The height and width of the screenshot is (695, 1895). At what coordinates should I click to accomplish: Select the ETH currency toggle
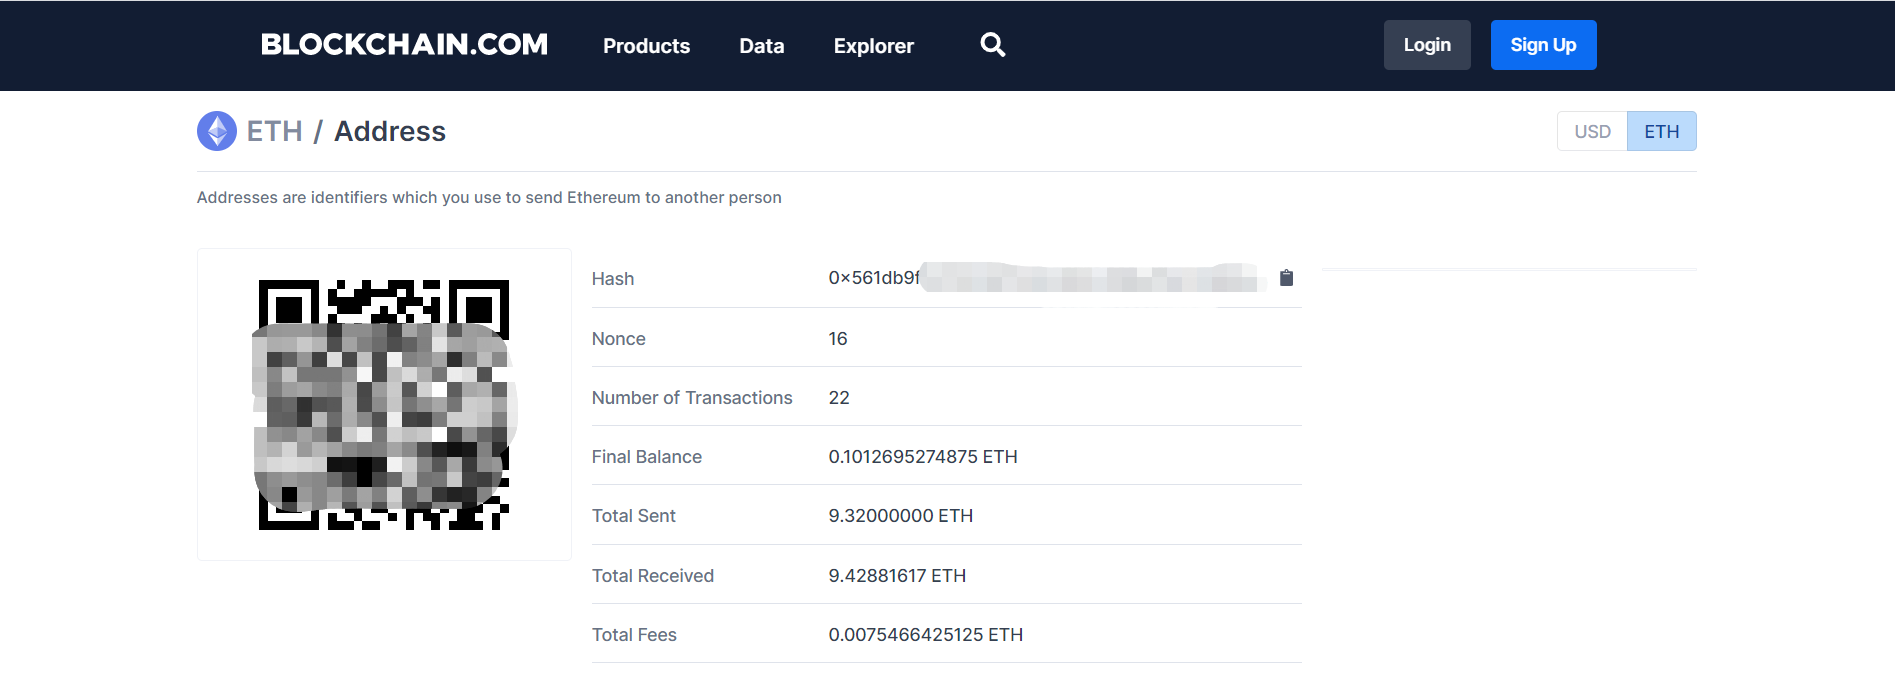point(1661,131)
